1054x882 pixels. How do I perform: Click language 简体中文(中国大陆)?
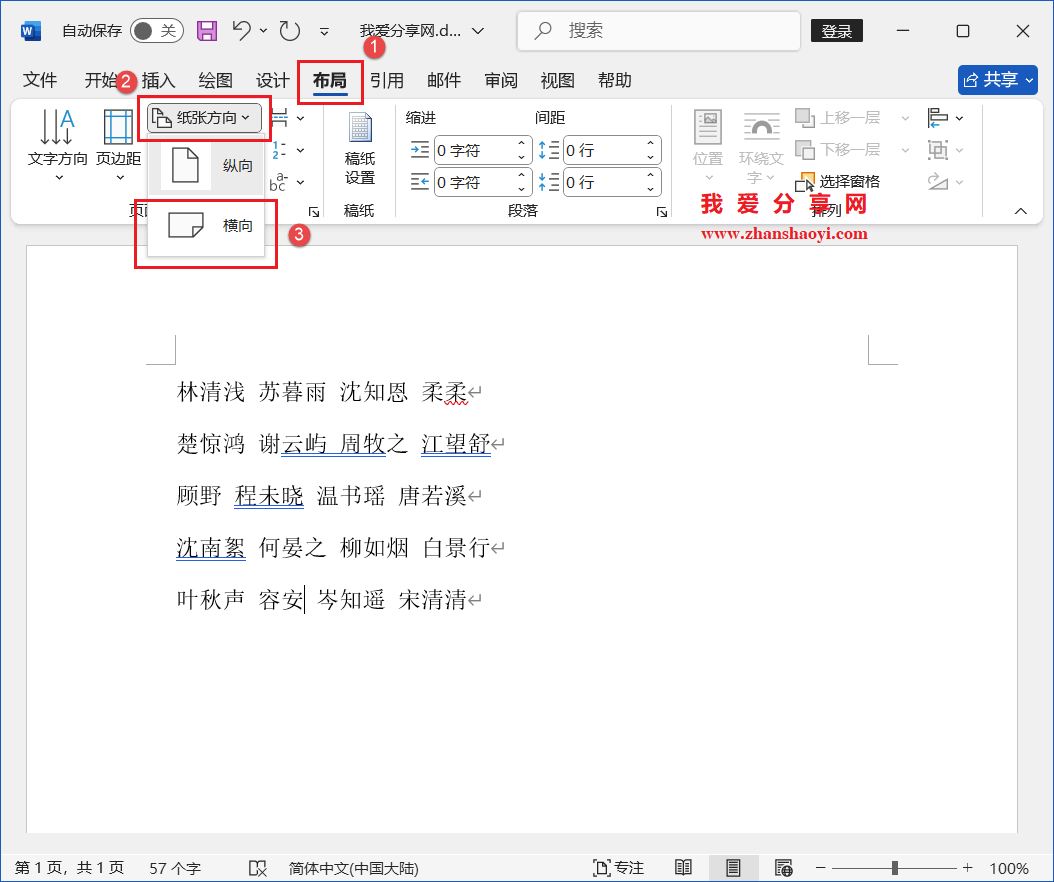click(x=354, y=868)
